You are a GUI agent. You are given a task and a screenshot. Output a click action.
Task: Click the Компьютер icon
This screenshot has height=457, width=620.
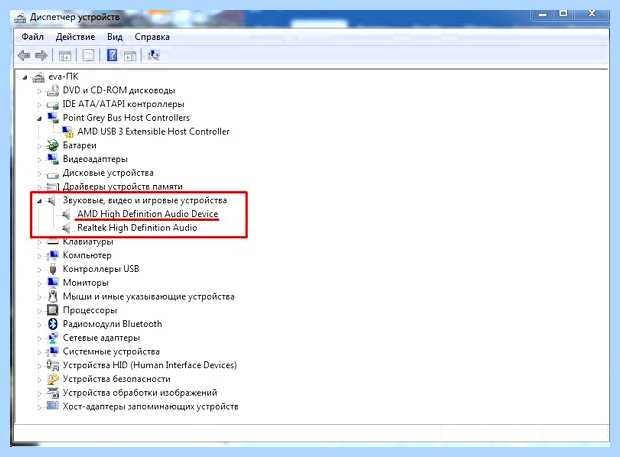[x=53, y=255]
